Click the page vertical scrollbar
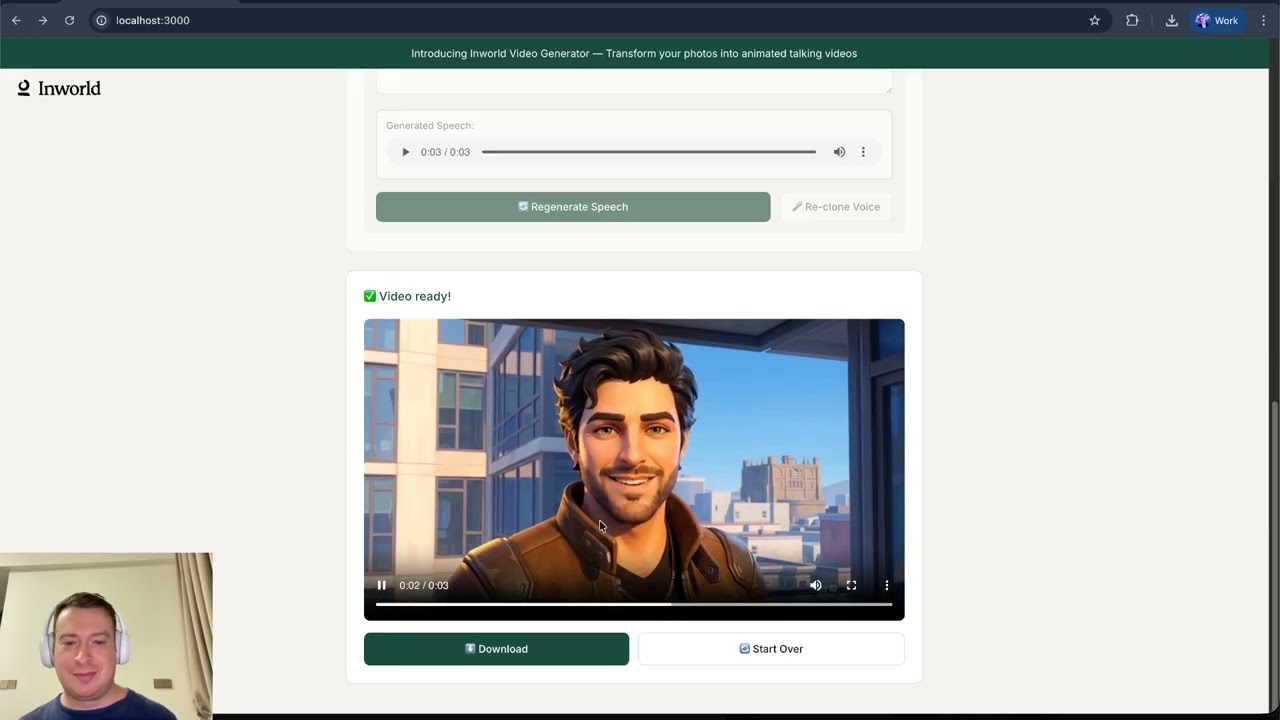This screenshot has height=720, width=1280. 1274,555
